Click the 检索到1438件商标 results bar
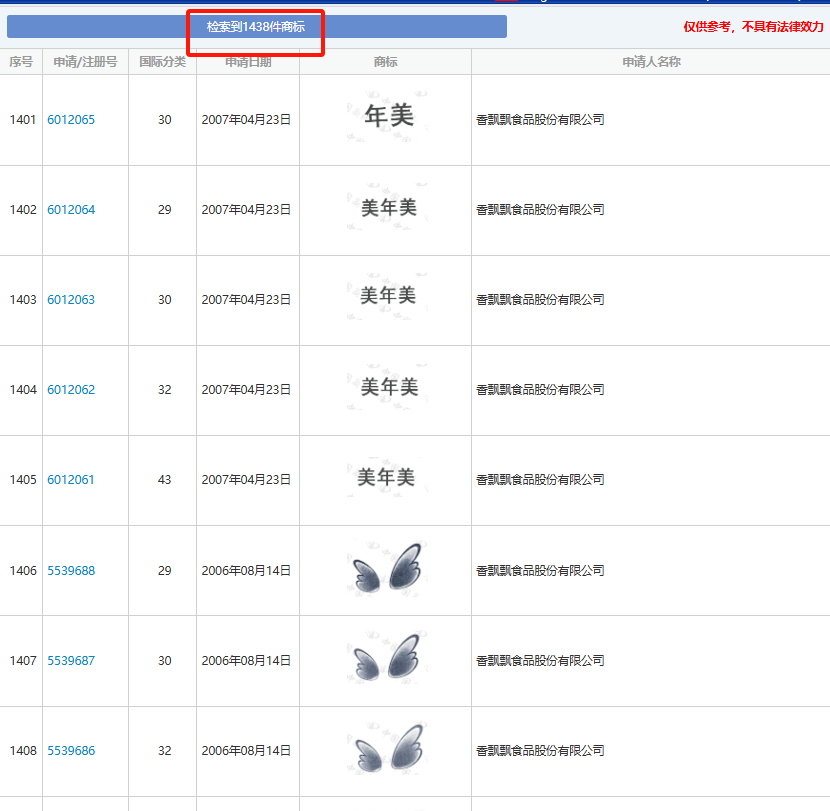 [x=256, y=27]
